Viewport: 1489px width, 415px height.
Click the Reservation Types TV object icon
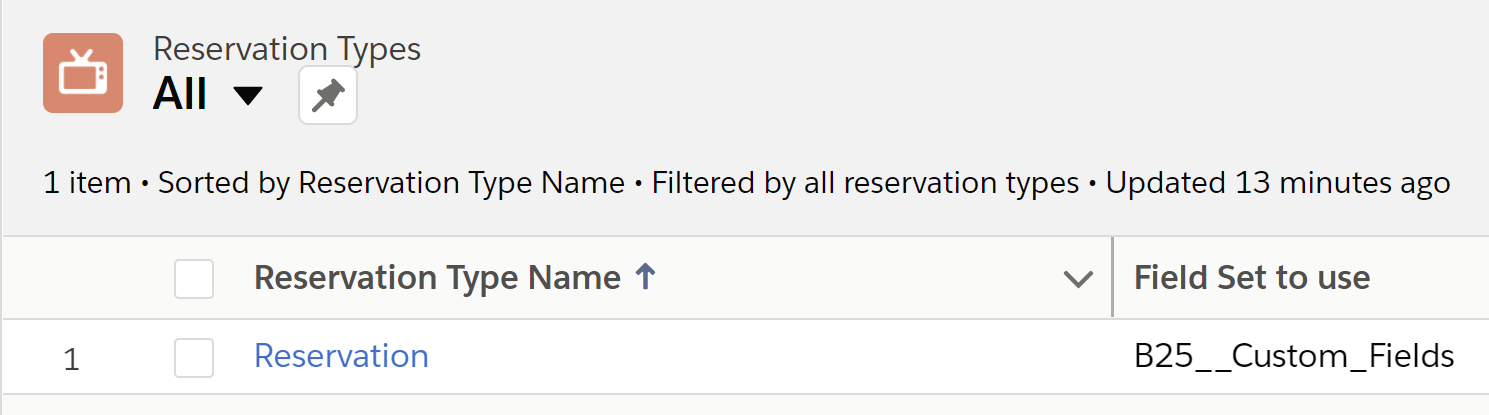[x=82, y=73]
